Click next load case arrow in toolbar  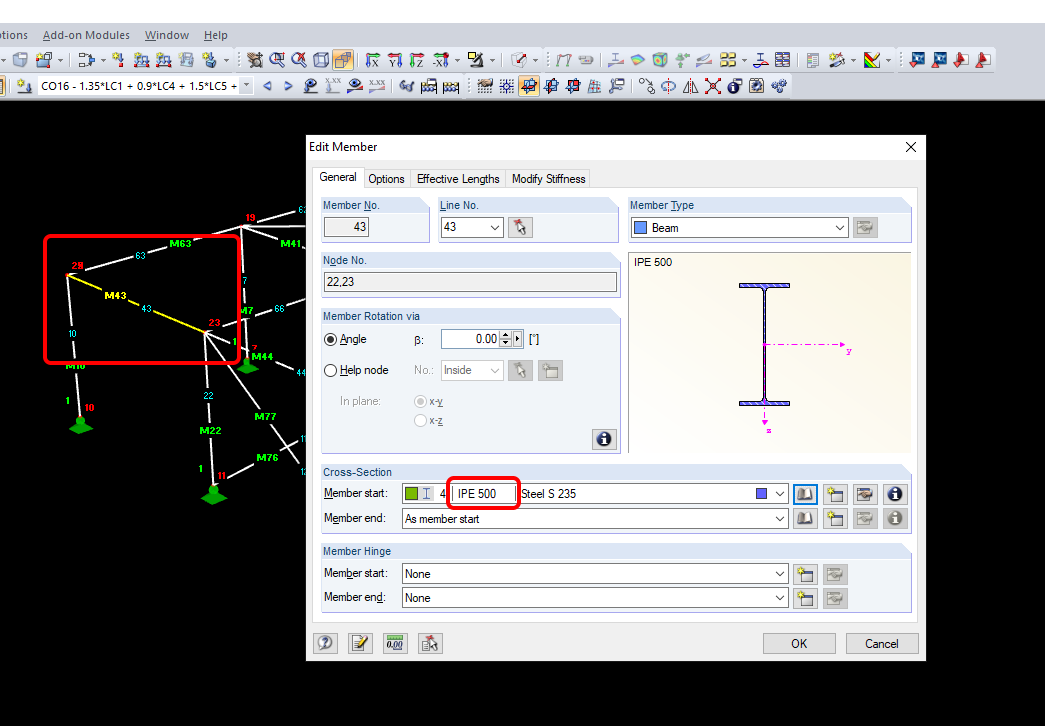click(x=289, y=86)
